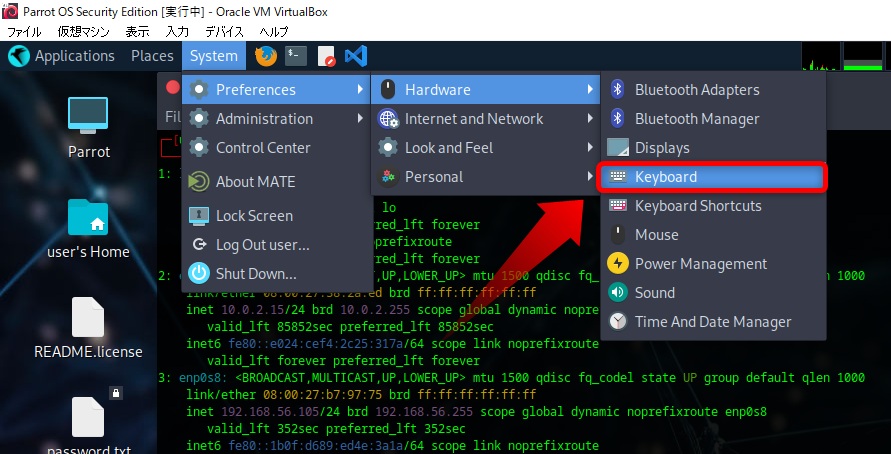Choose Lock Screen
Screen dimensions: 891x454
[276, 215]
